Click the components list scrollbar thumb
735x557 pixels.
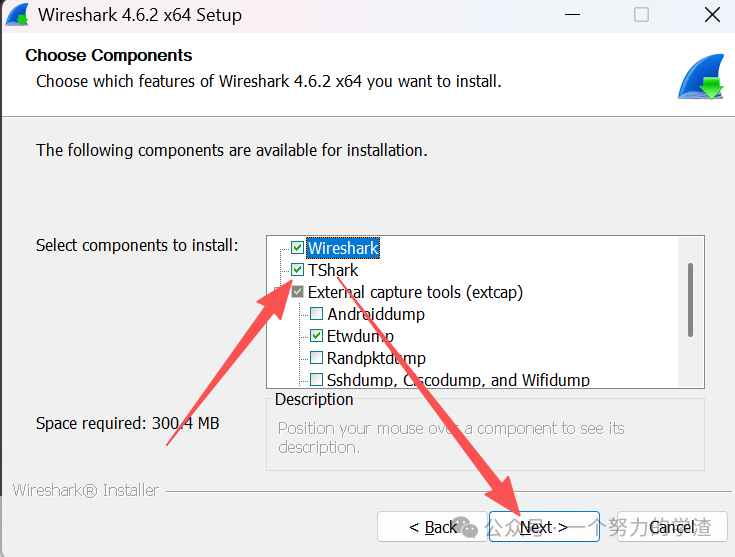[690, 300]
